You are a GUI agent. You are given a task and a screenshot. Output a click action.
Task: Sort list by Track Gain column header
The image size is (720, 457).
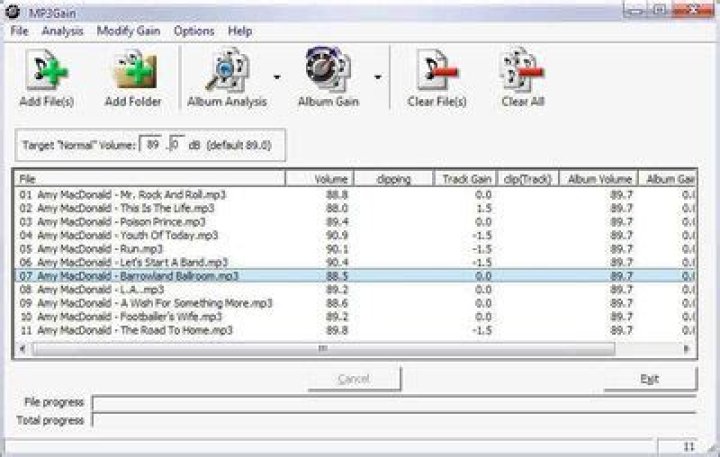(465, 179)
